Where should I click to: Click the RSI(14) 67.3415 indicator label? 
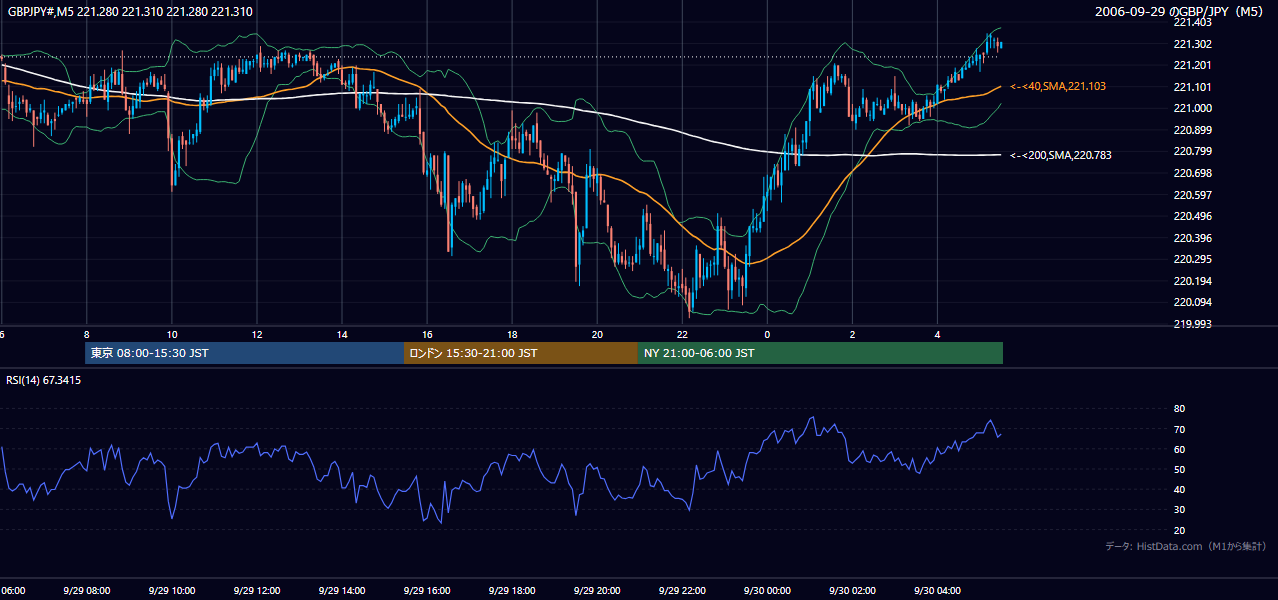coord(44,380)
